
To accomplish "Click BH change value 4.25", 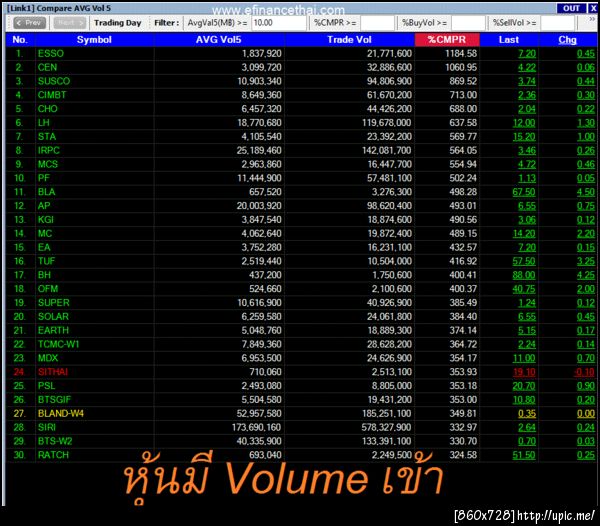I will (586, 275).
